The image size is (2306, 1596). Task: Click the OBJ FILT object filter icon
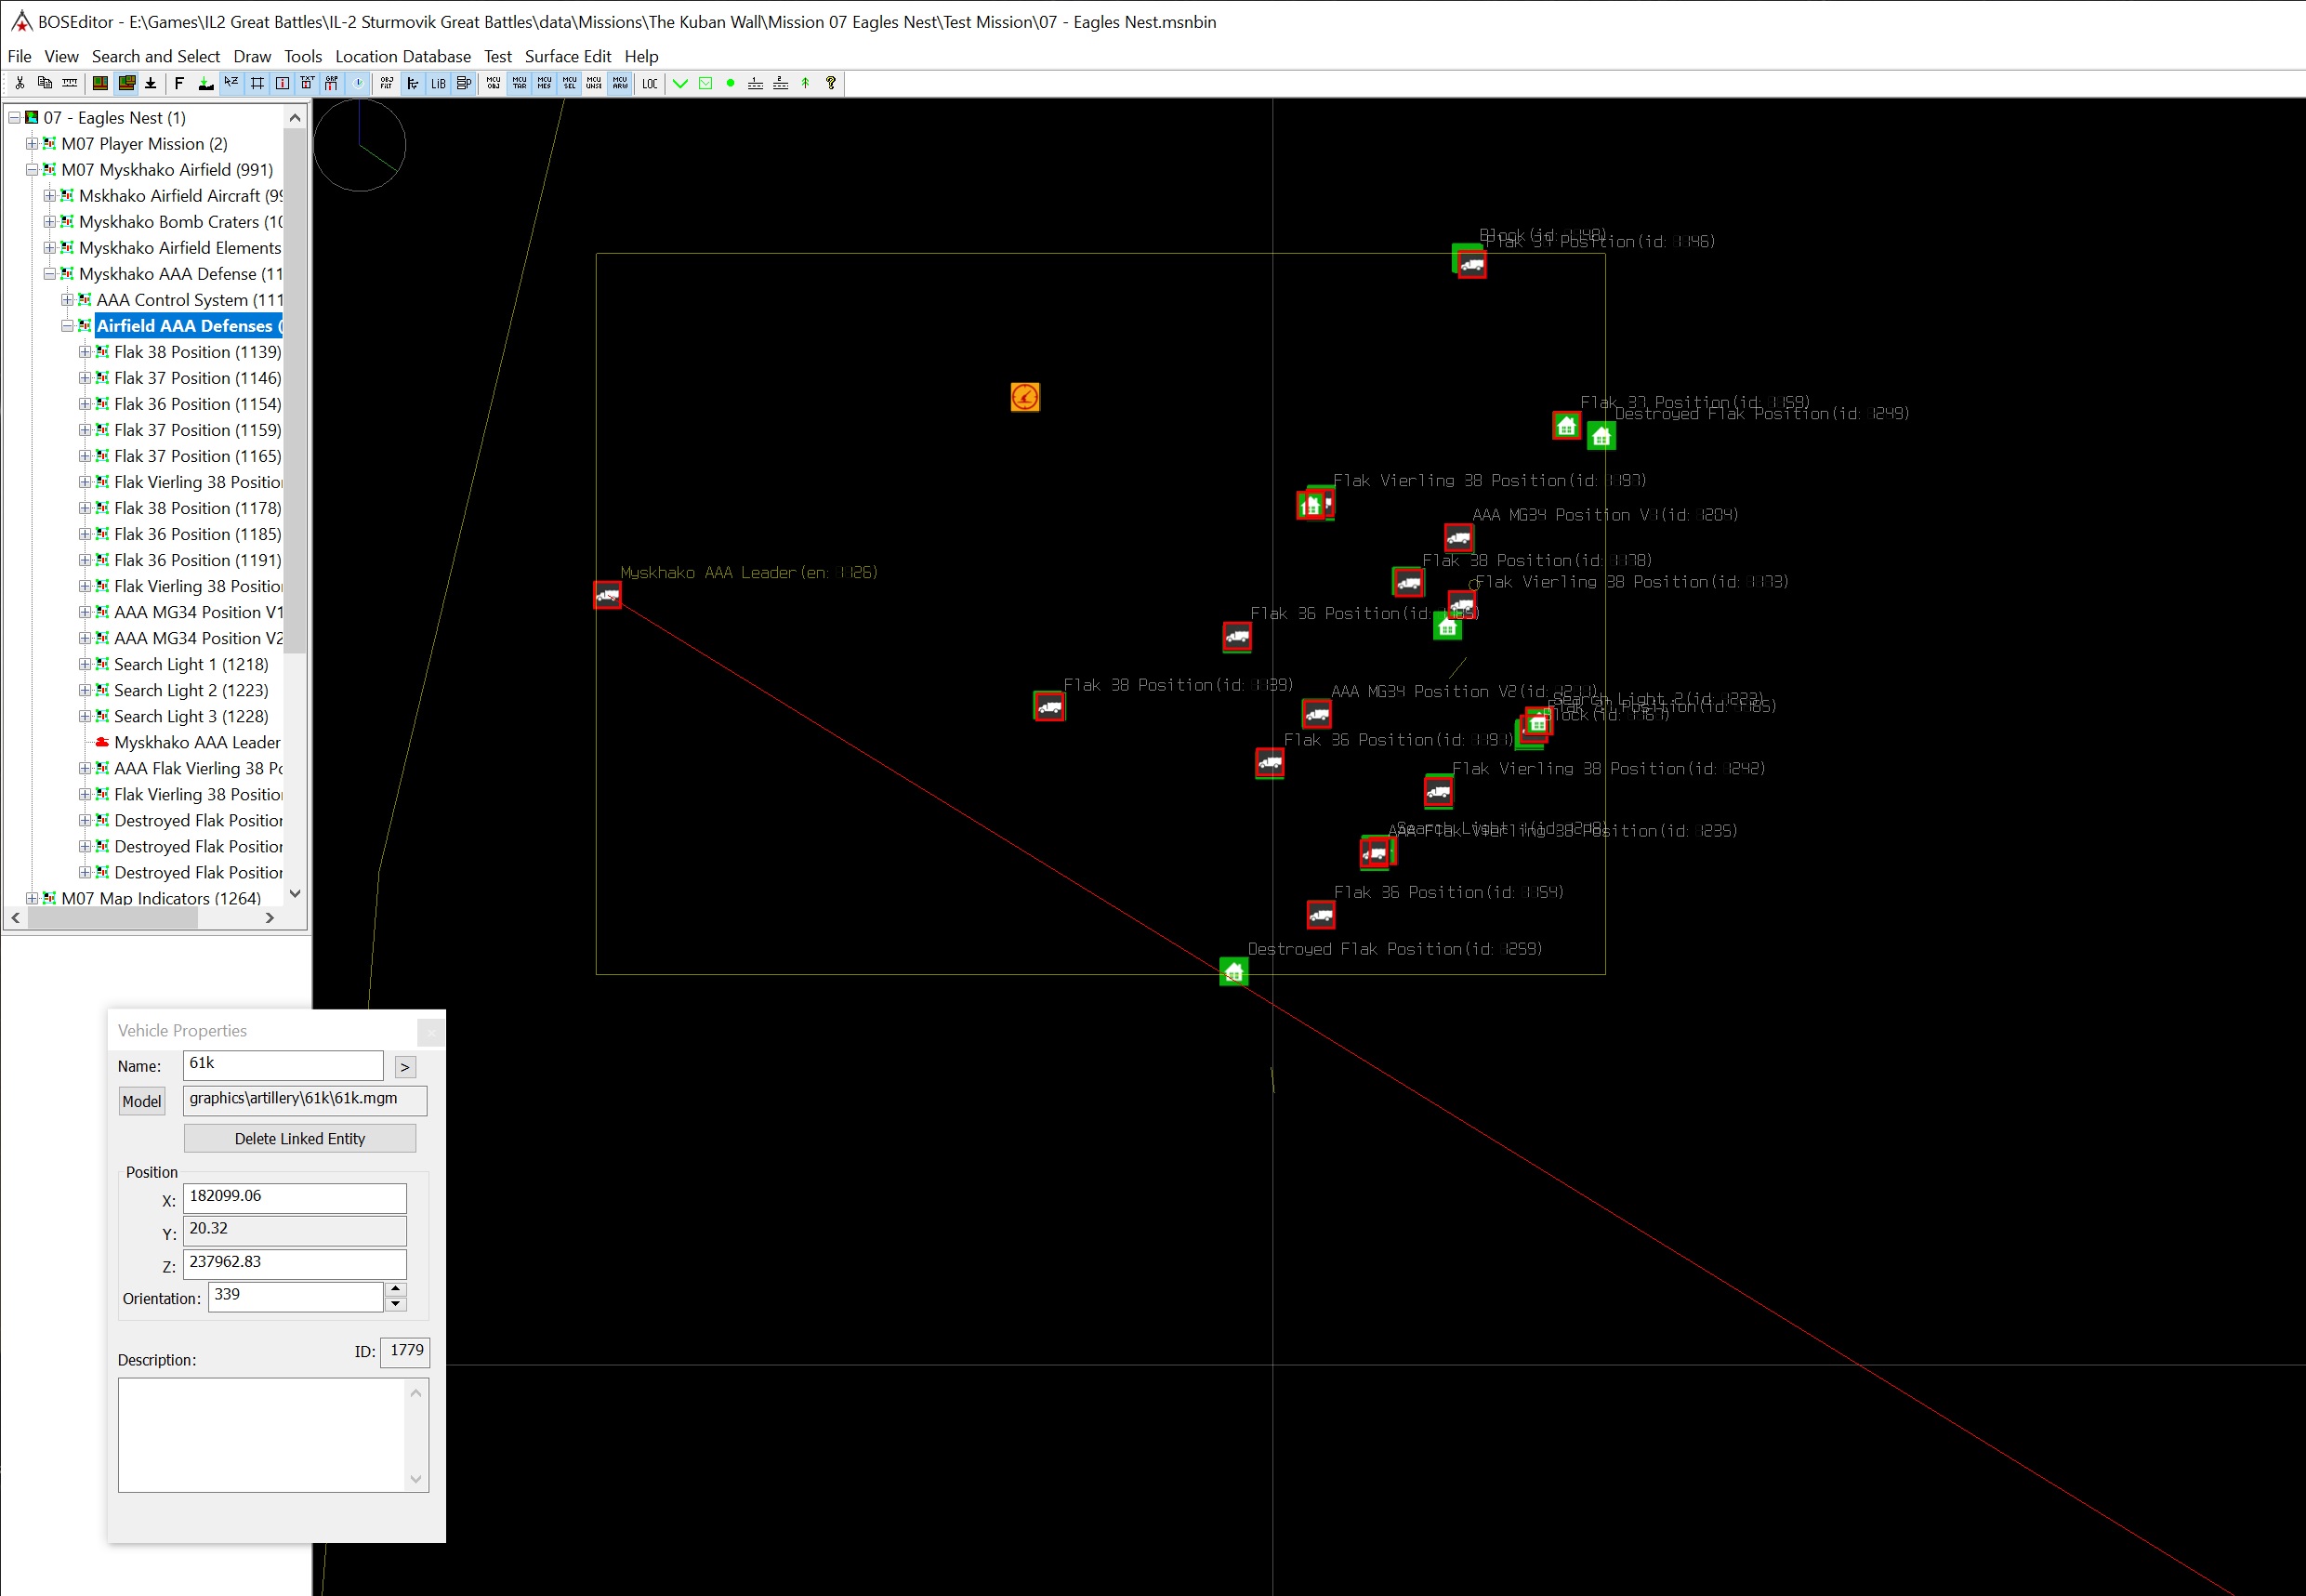387,84
